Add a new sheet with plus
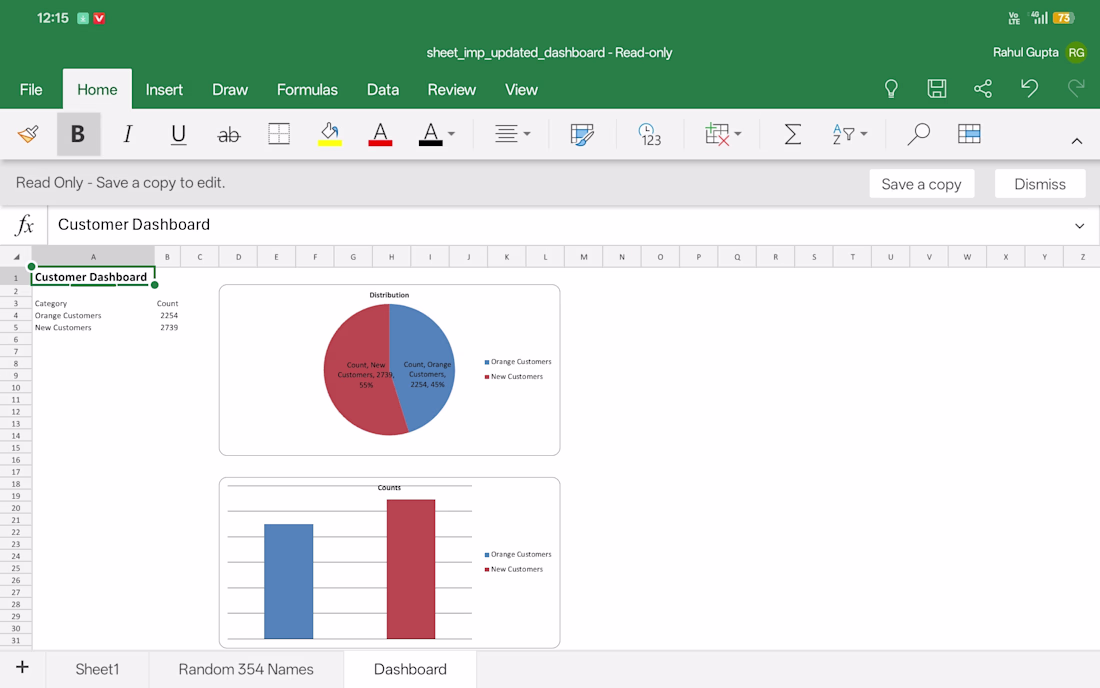 point(22,668)
